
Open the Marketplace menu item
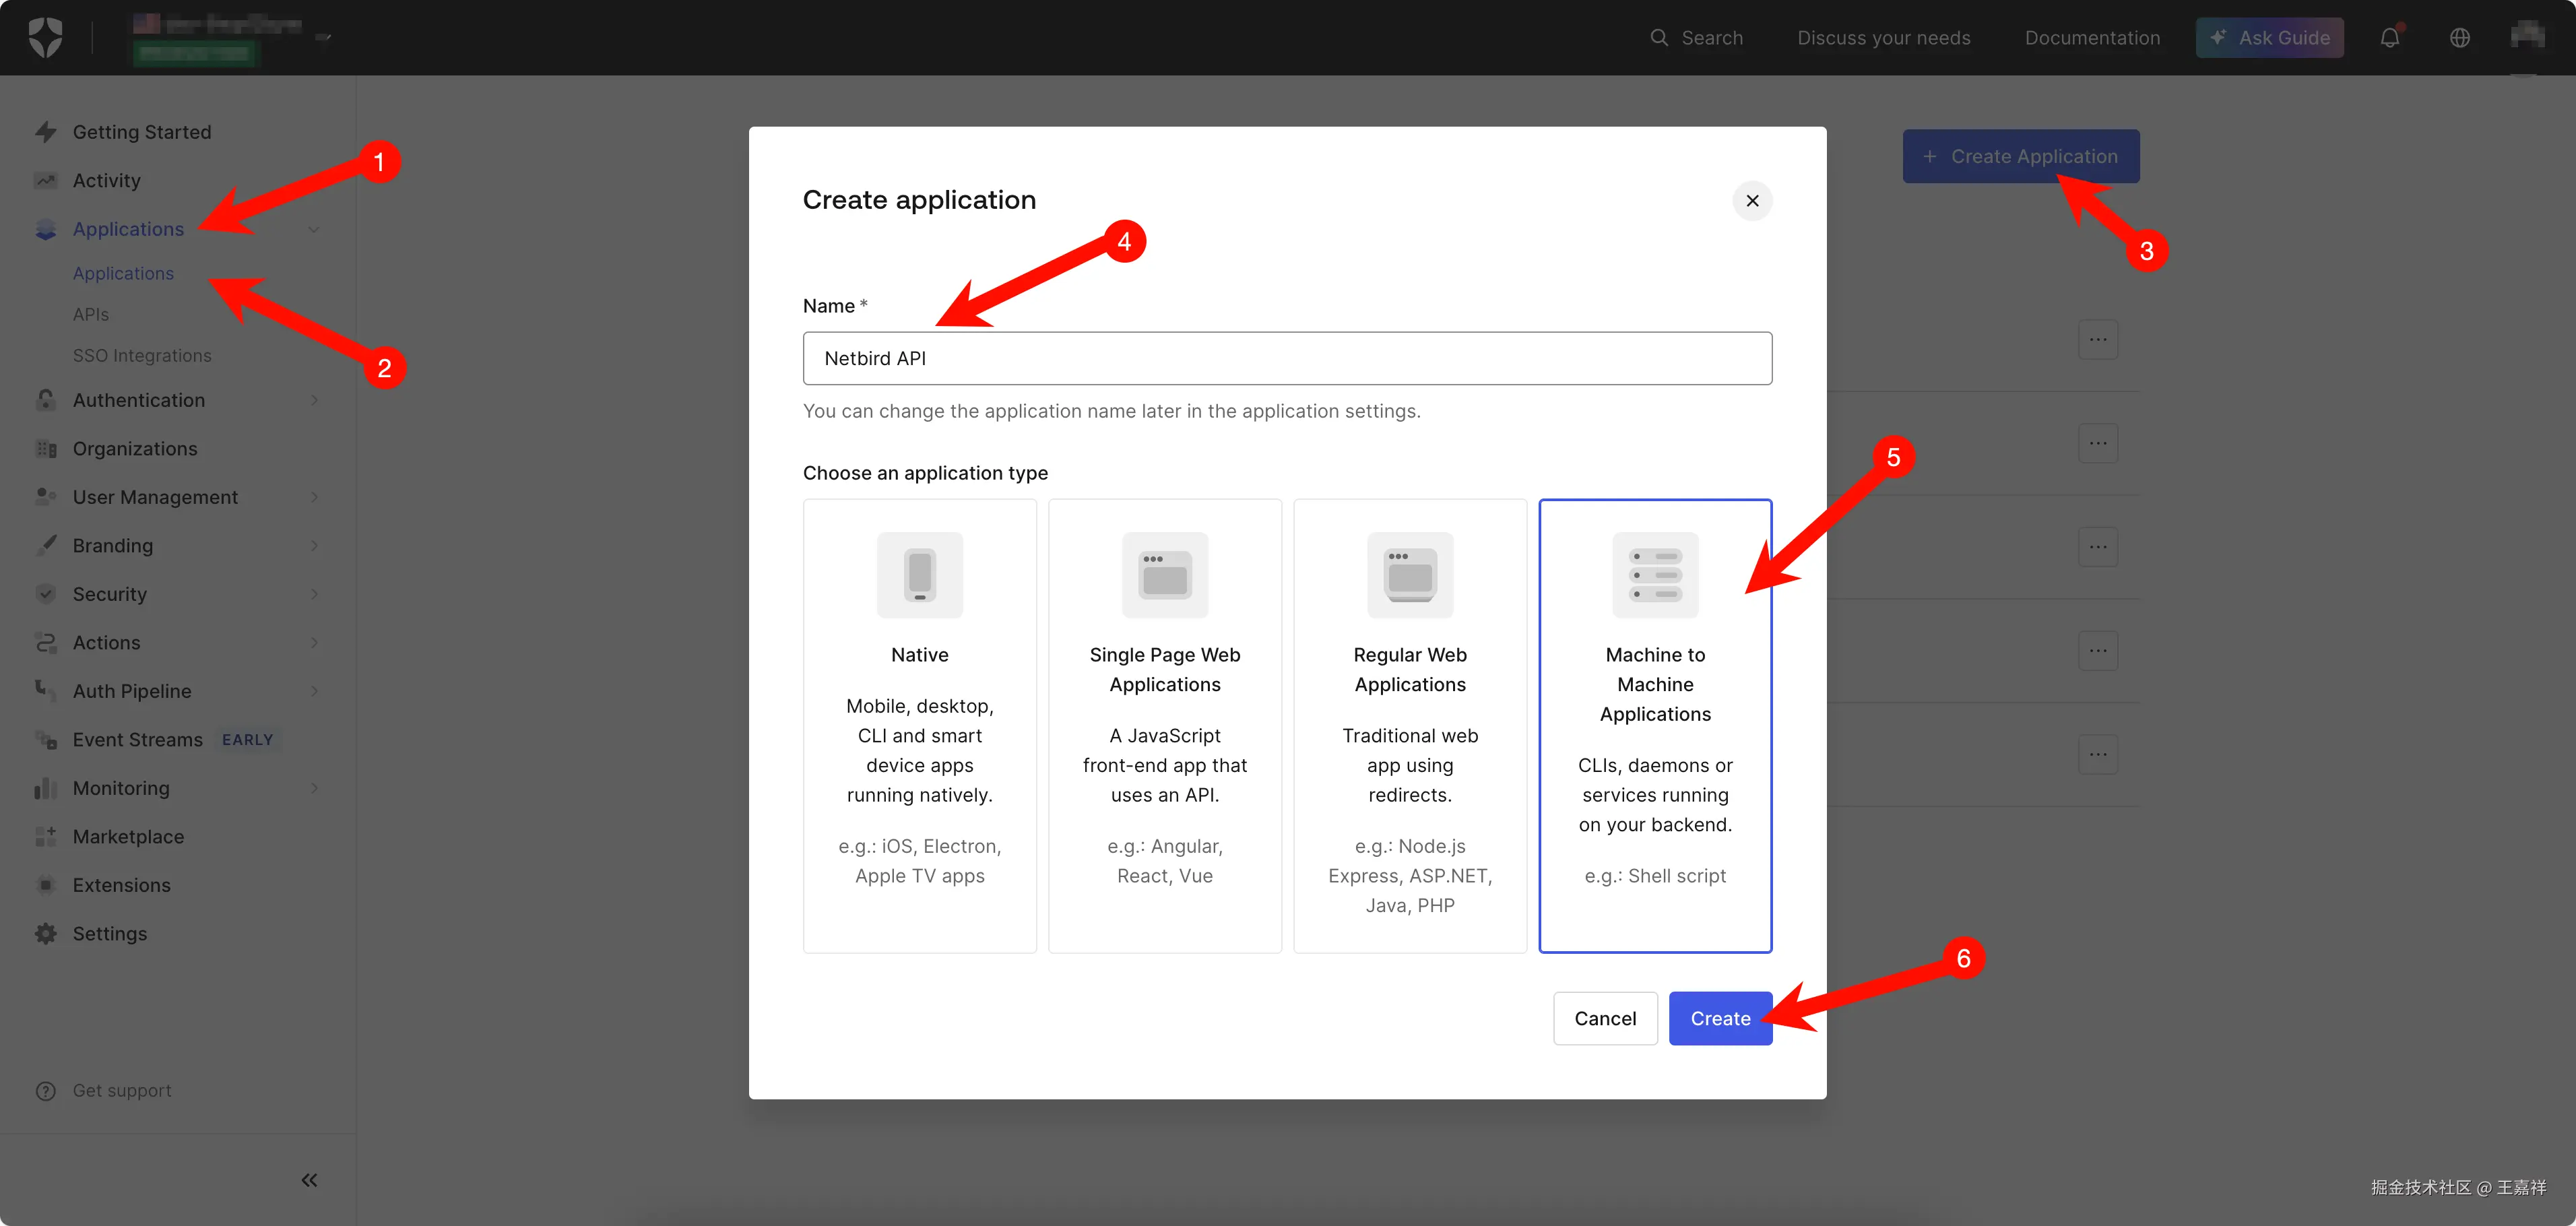128,837
